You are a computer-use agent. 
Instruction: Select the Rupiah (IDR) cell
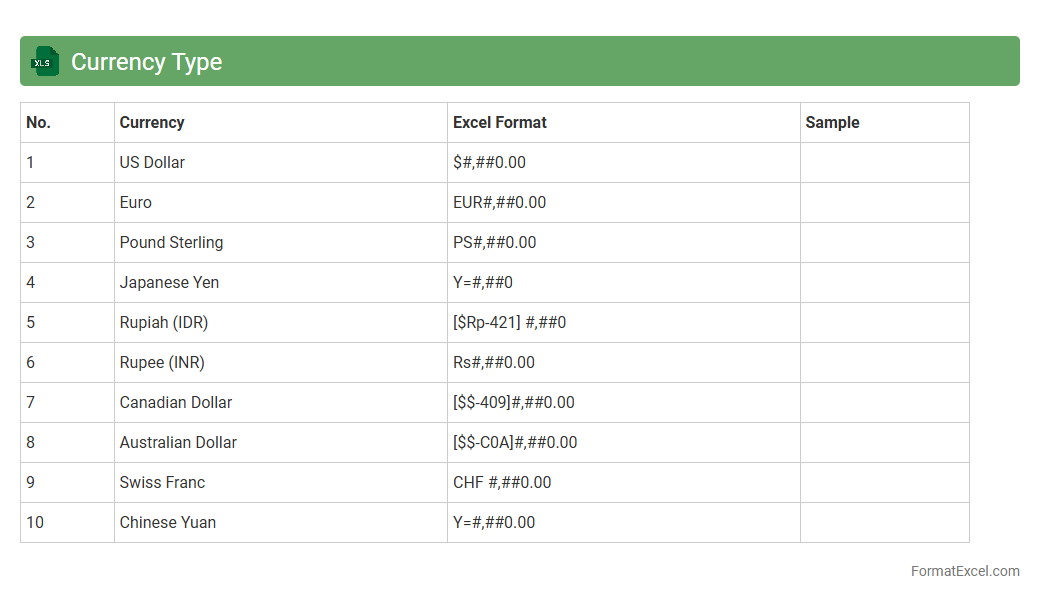pos(164,322)
